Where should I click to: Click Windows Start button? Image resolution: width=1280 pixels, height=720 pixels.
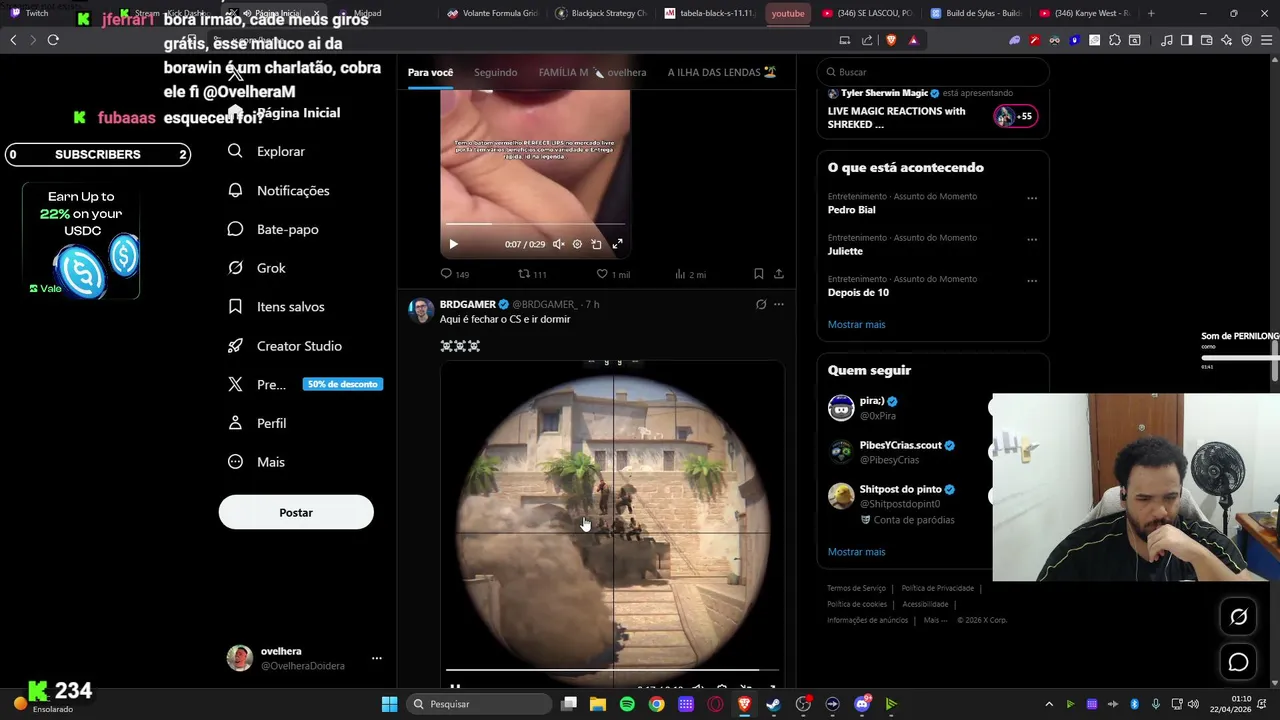coord(389,704)
